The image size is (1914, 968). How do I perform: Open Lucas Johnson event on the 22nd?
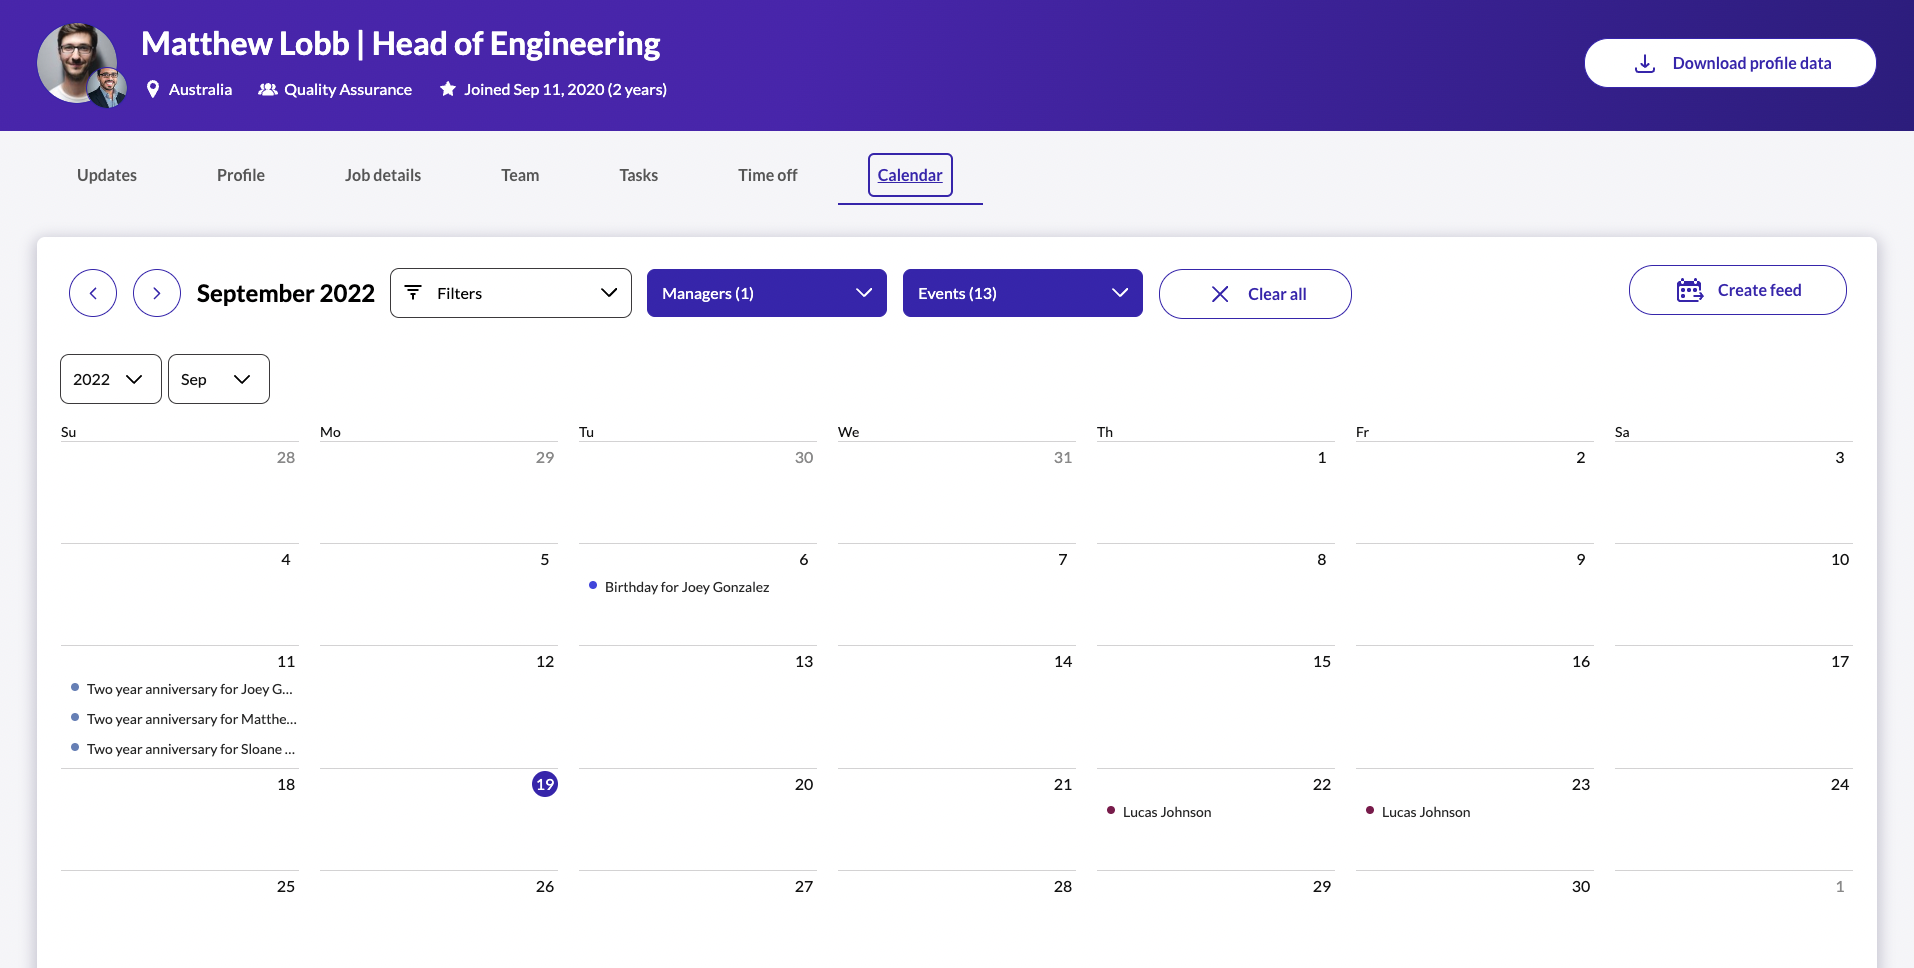click(1166, 812)
